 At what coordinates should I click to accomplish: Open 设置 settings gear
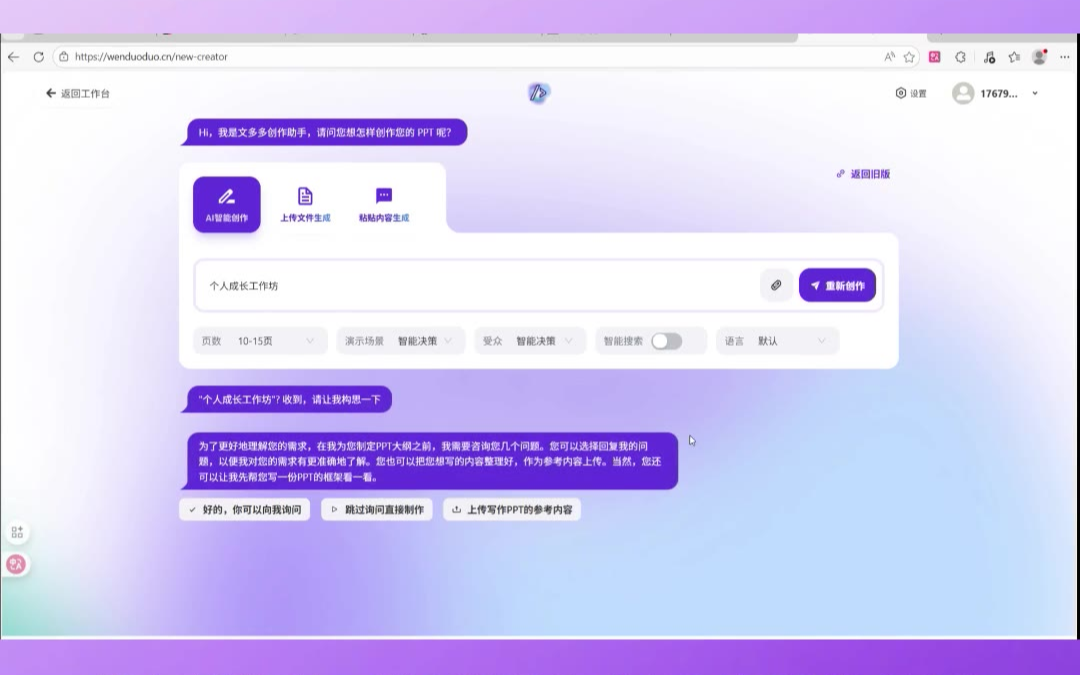pyautogui.click(x=910, y=93)
